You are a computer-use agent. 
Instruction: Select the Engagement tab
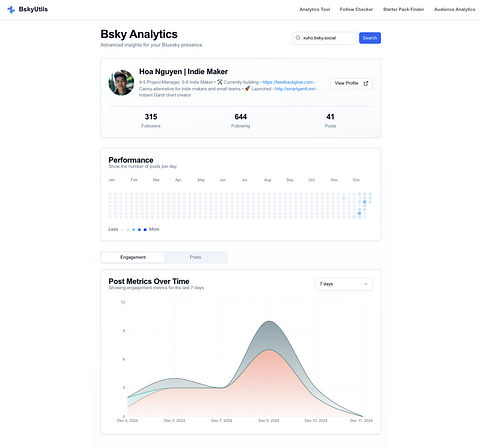click(x=133, y=257)
